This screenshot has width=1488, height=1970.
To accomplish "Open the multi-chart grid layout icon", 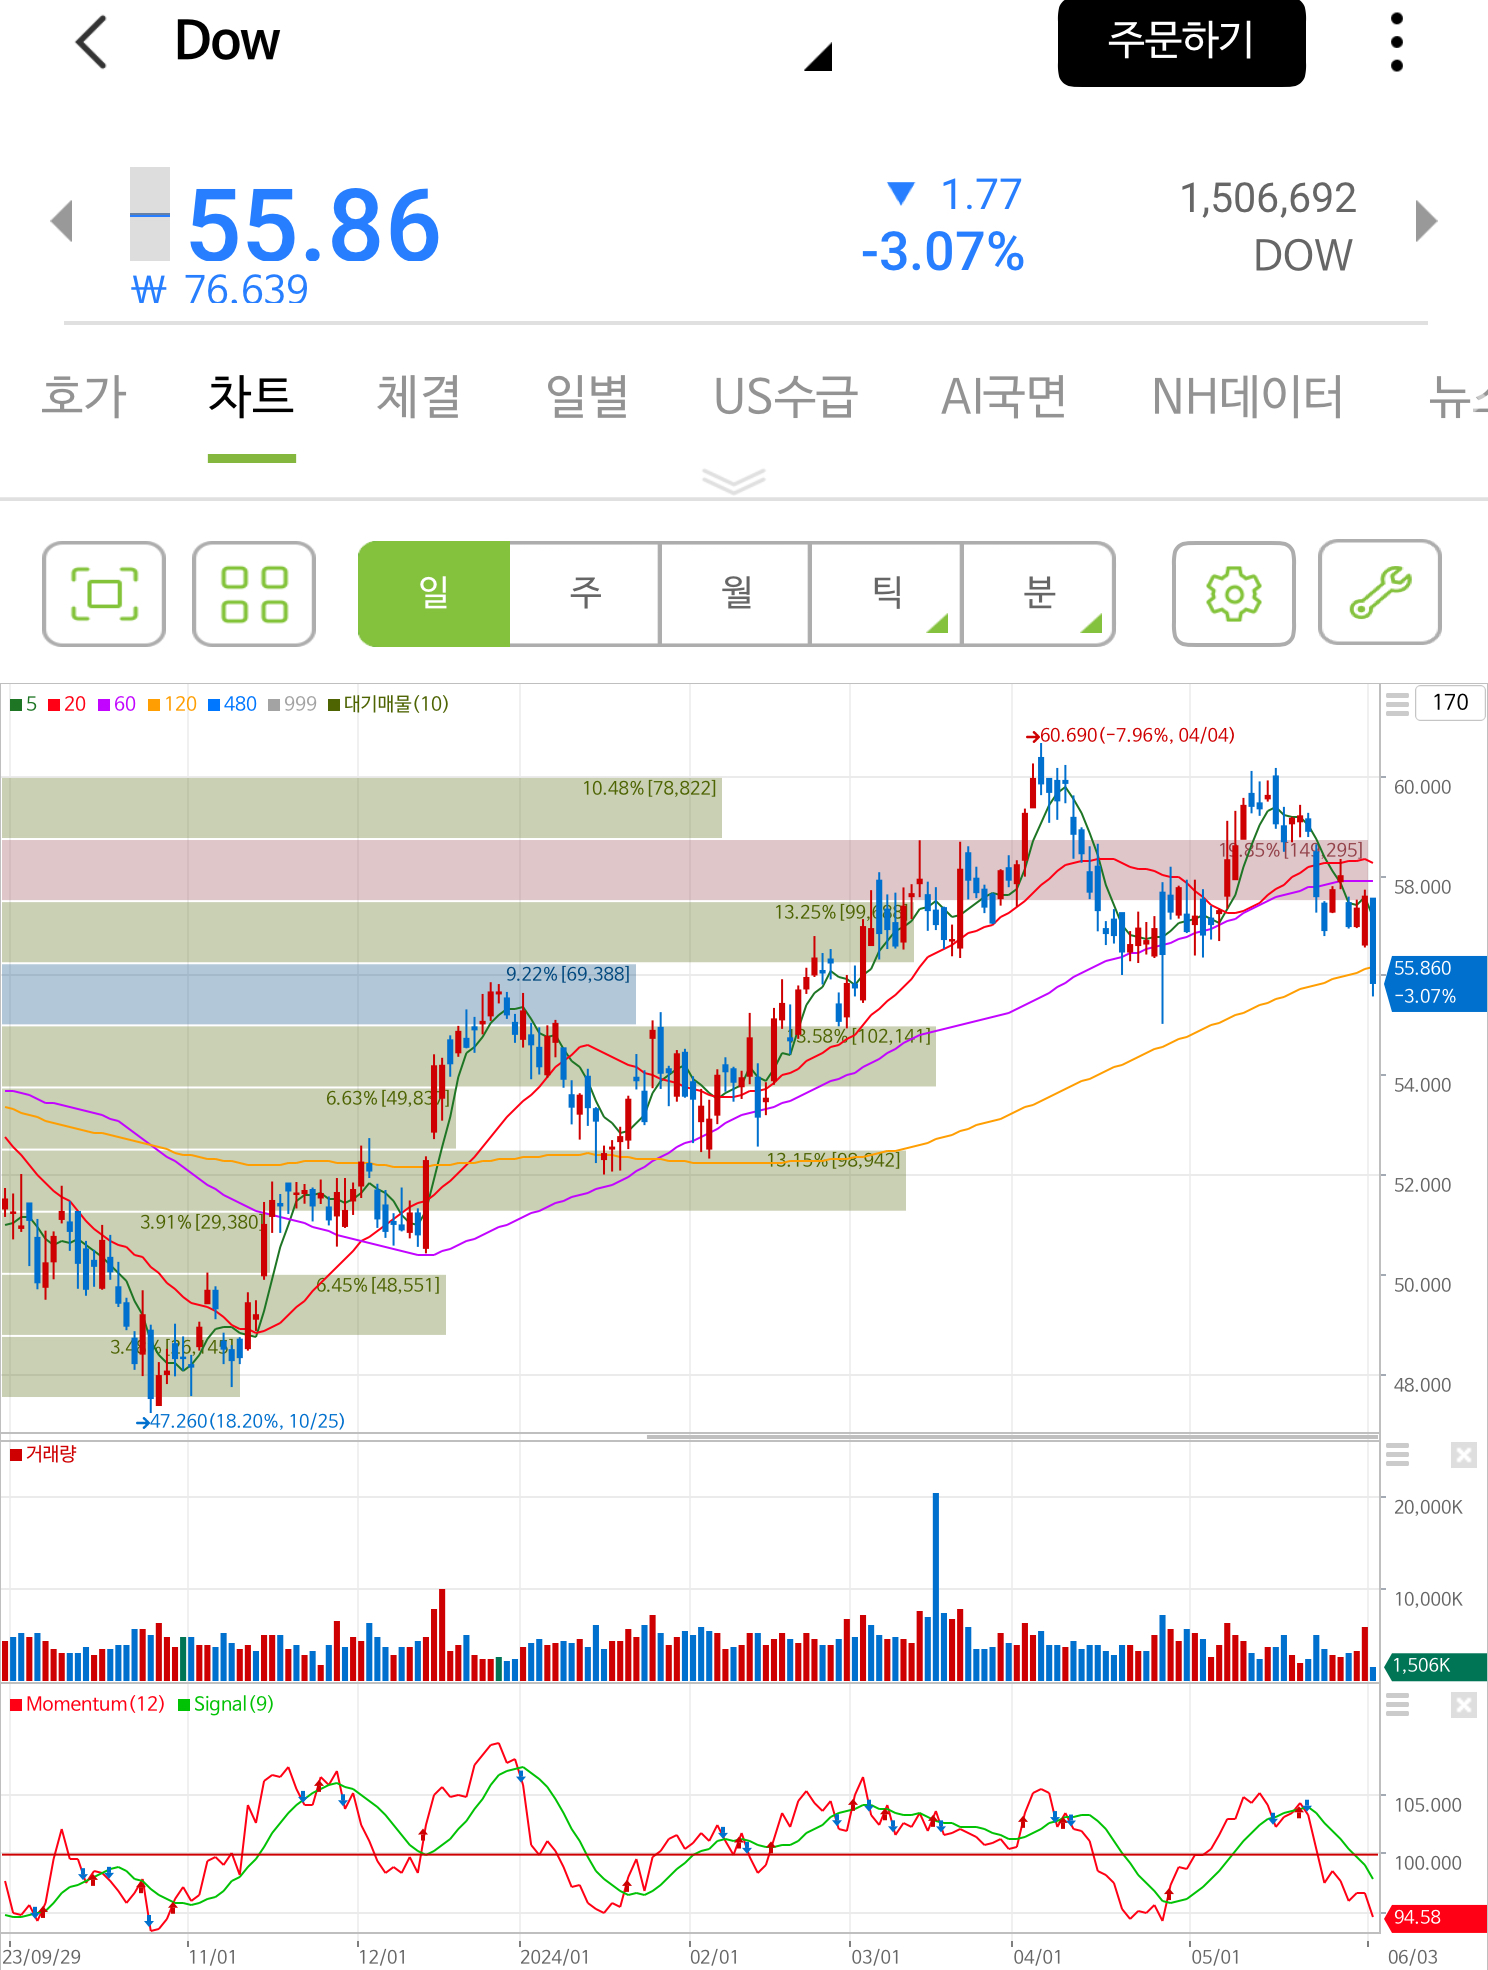I will 254,594.
